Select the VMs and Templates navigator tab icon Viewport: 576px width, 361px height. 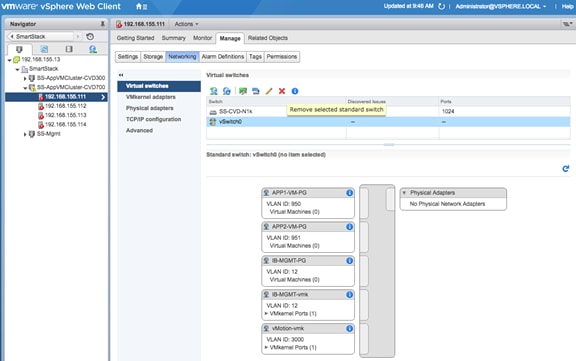(x=44, y=49)
